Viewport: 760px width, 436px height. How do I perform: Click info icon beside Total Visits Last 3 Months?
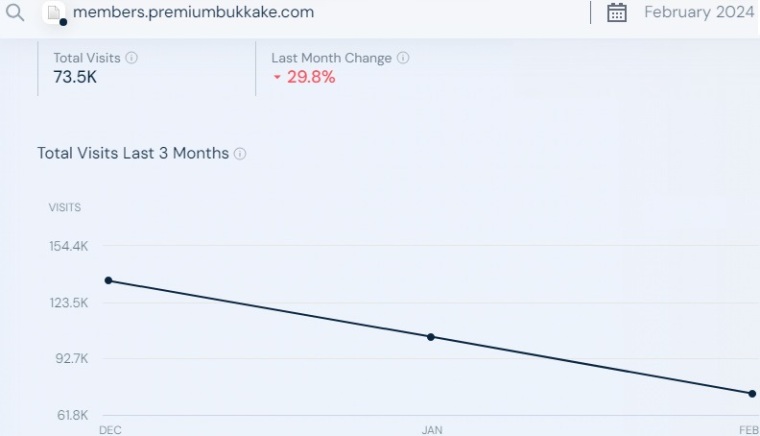240,154
